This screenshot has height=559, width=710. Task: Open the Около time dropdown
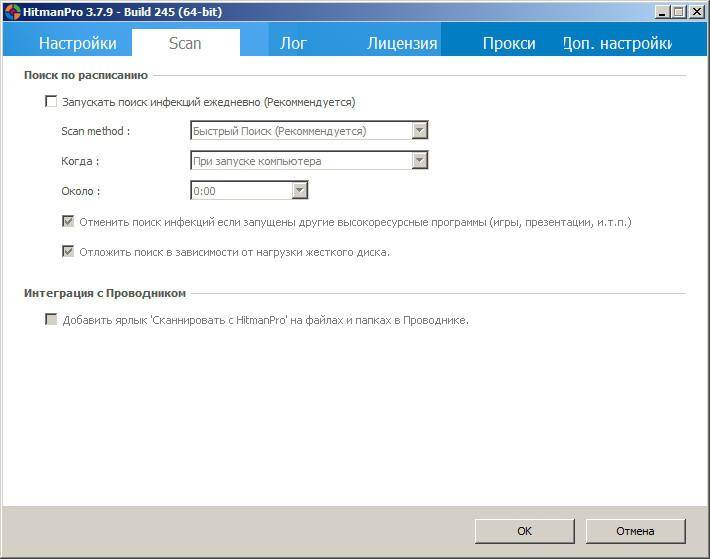[x=249, y=191]
